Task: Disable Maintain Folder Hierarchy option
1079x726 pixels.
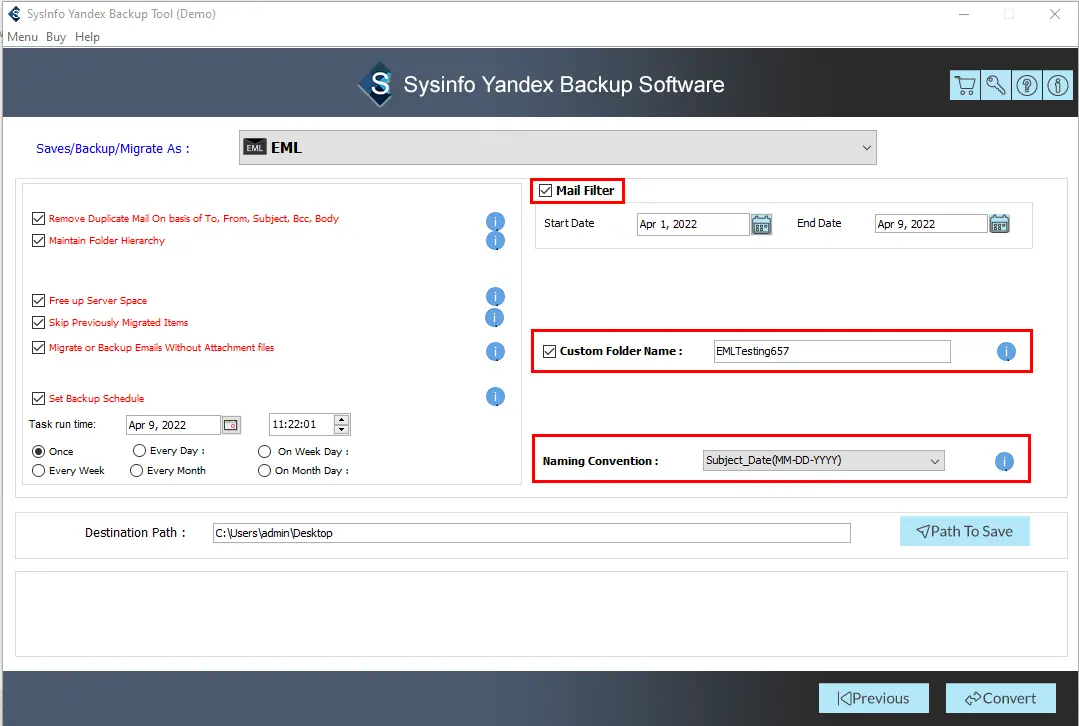Action: [x=38, y=241]
